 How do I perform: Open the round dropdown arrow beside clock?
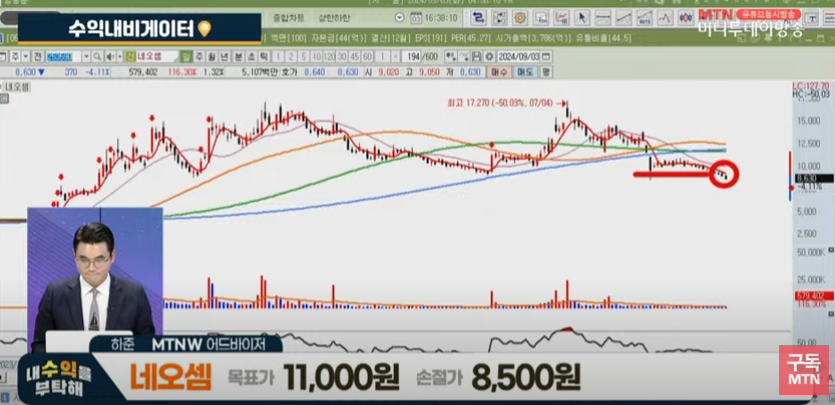pyautogui.click(x=400, y=18)
